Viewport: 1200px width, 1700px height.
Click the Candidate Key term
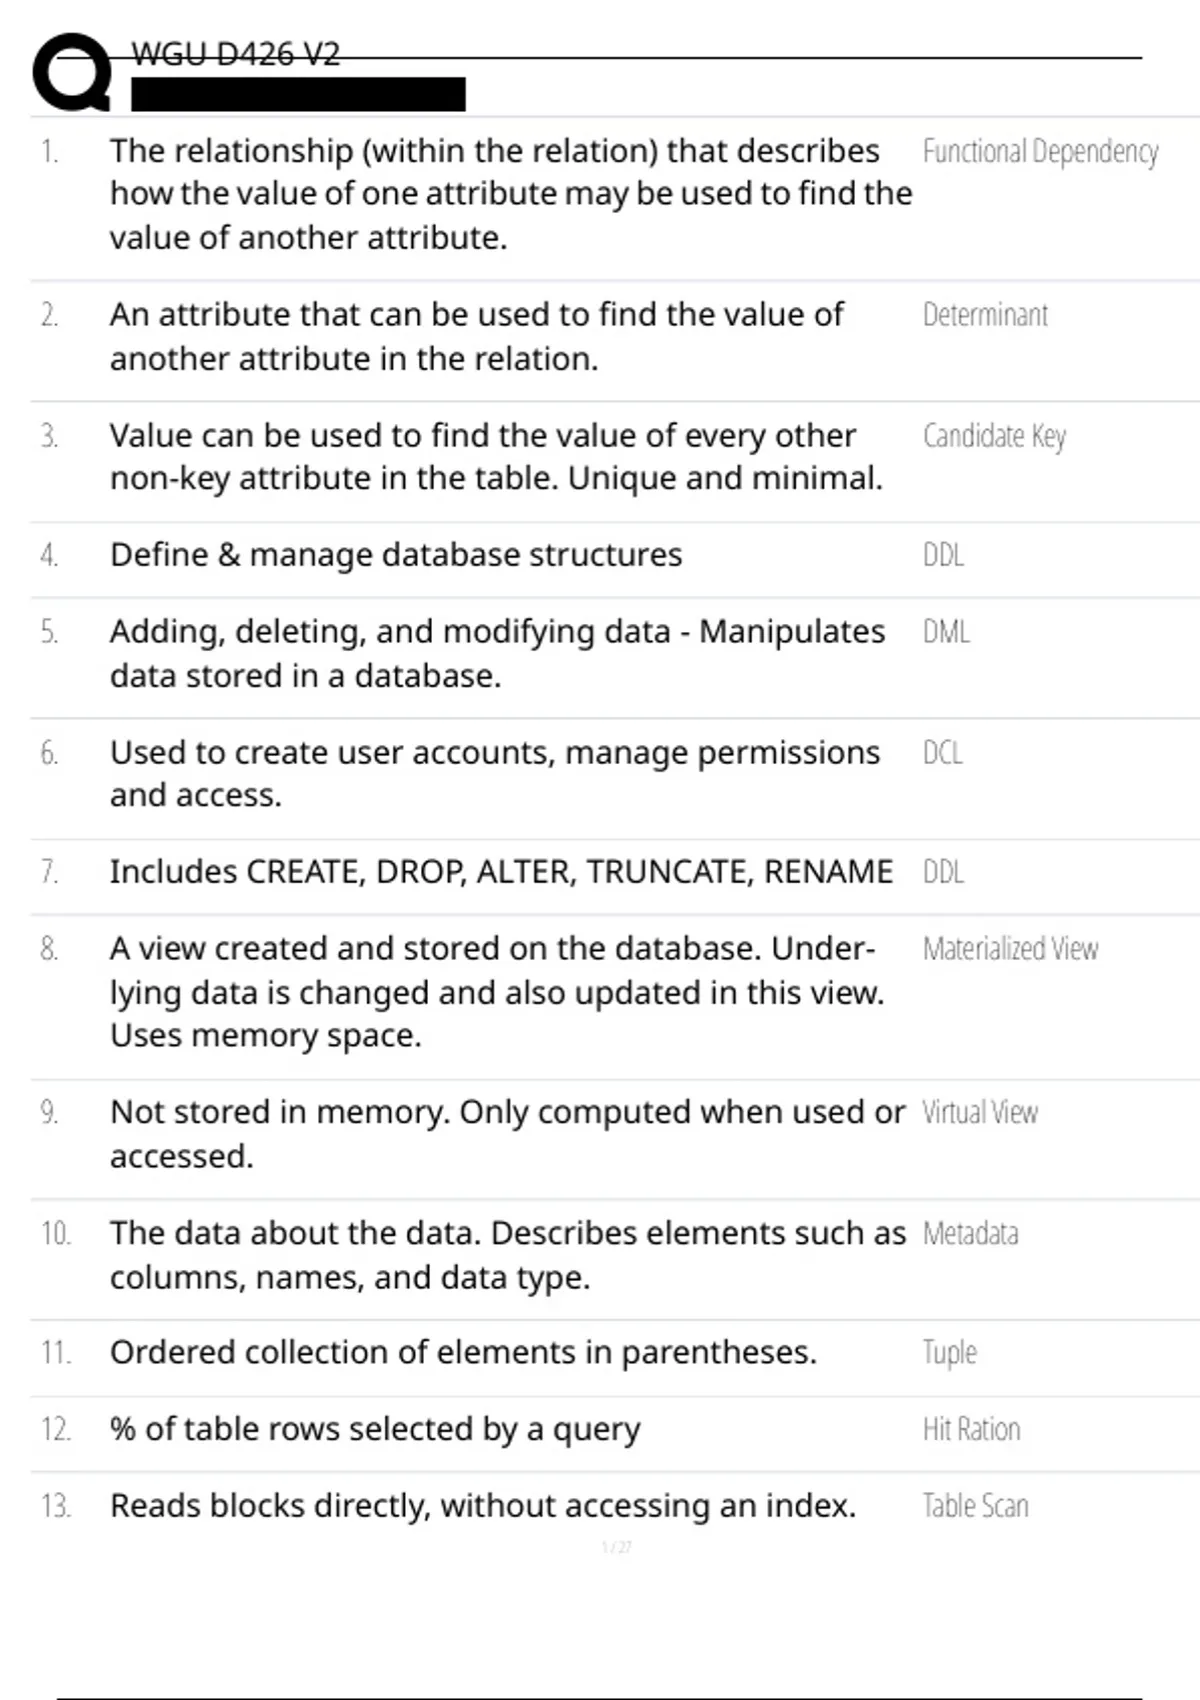[994, 436]
